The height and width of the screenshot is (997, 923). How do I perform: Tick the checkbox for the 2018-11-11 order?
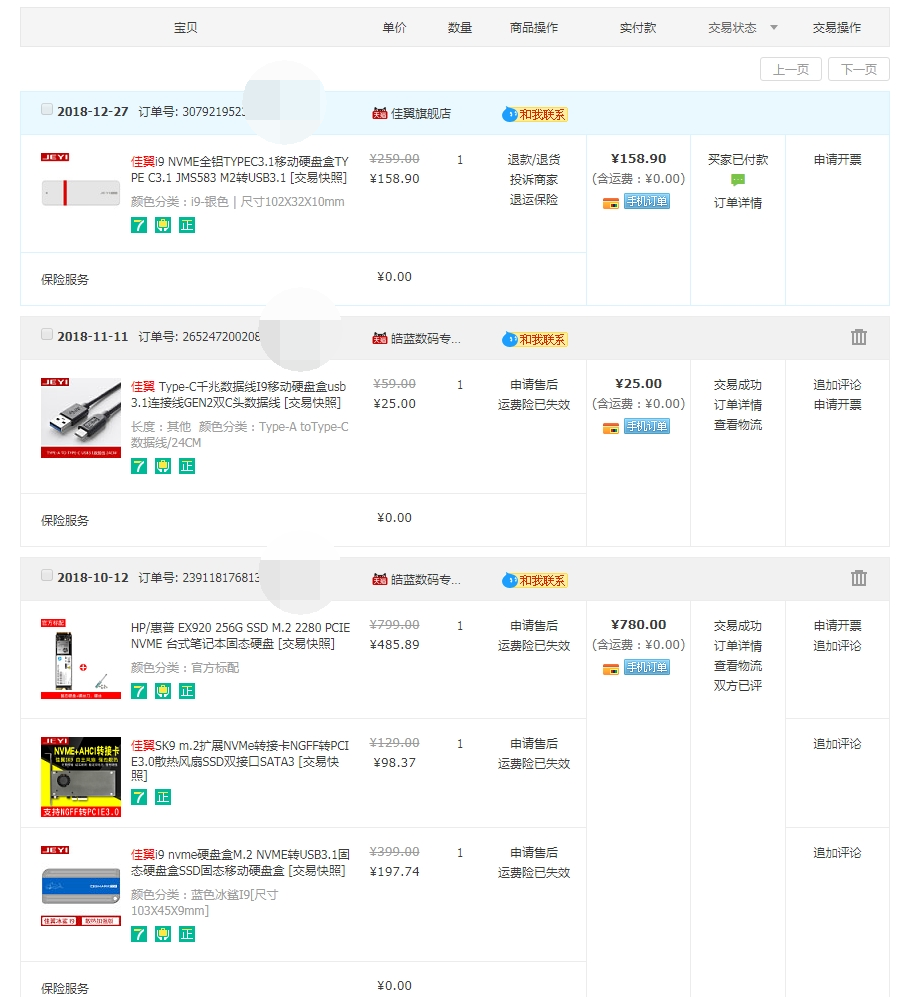pyautogui.click(x=47, y=334)
